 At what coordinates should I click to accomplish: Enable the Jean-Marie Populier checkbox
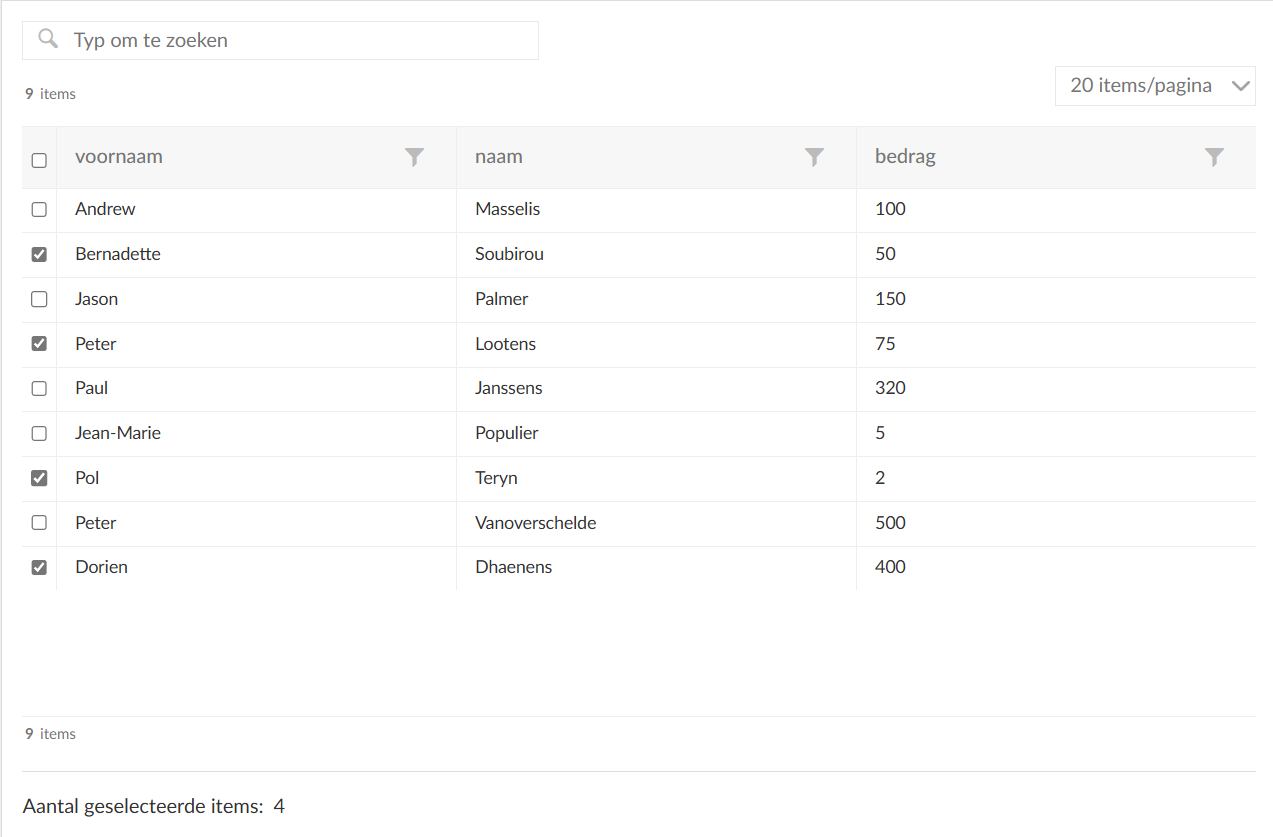tap(39, 433)
